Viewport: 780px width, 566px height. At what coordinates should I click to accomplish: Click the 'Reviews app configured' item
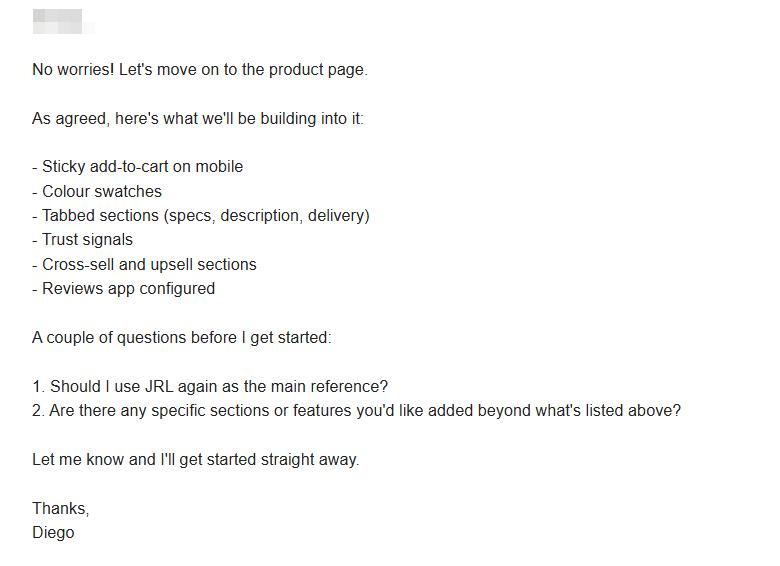[x=124, y=288]
